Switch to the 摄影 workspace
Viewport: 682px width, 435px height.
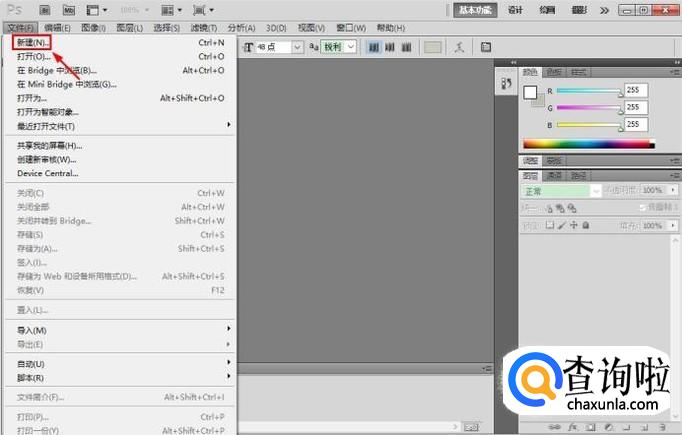(579, 10)
